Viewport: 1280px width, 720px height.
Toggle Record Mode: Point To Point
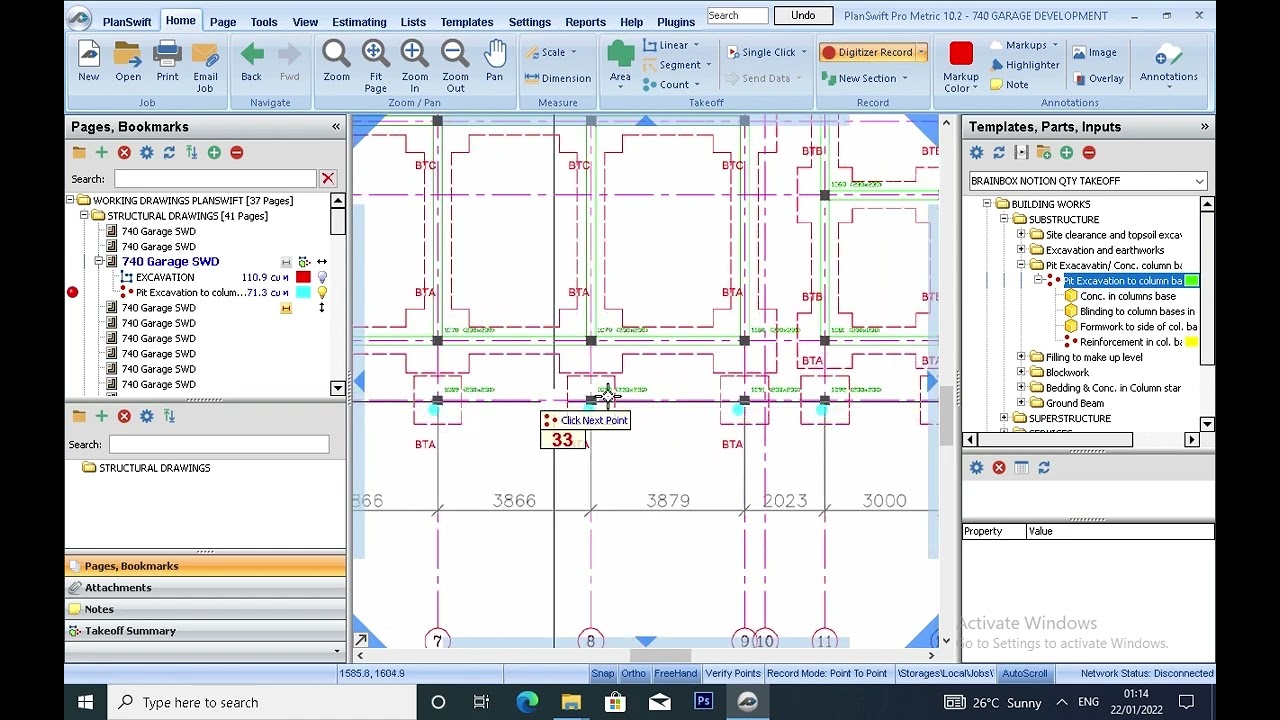point(827,674)
